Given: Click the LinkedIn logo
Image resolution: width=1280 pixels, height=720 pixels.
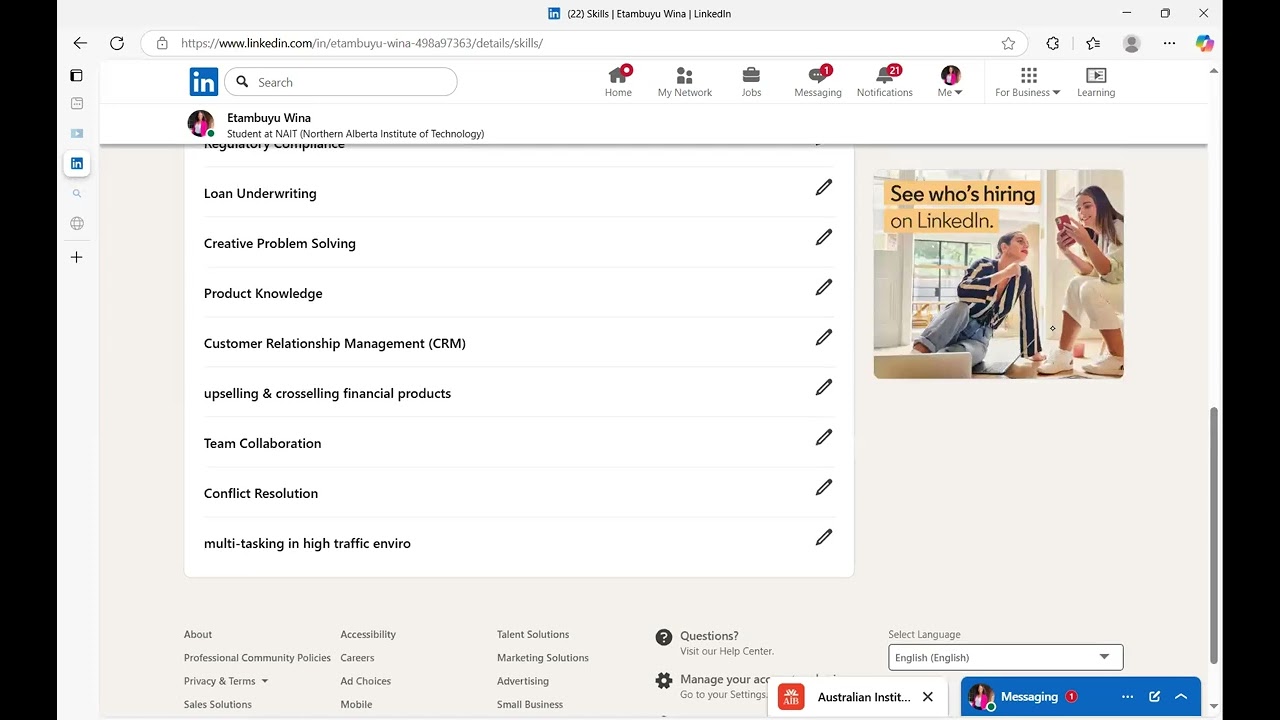Looking at the screenshot, I should pyautogui.click(x=204, y=82).
